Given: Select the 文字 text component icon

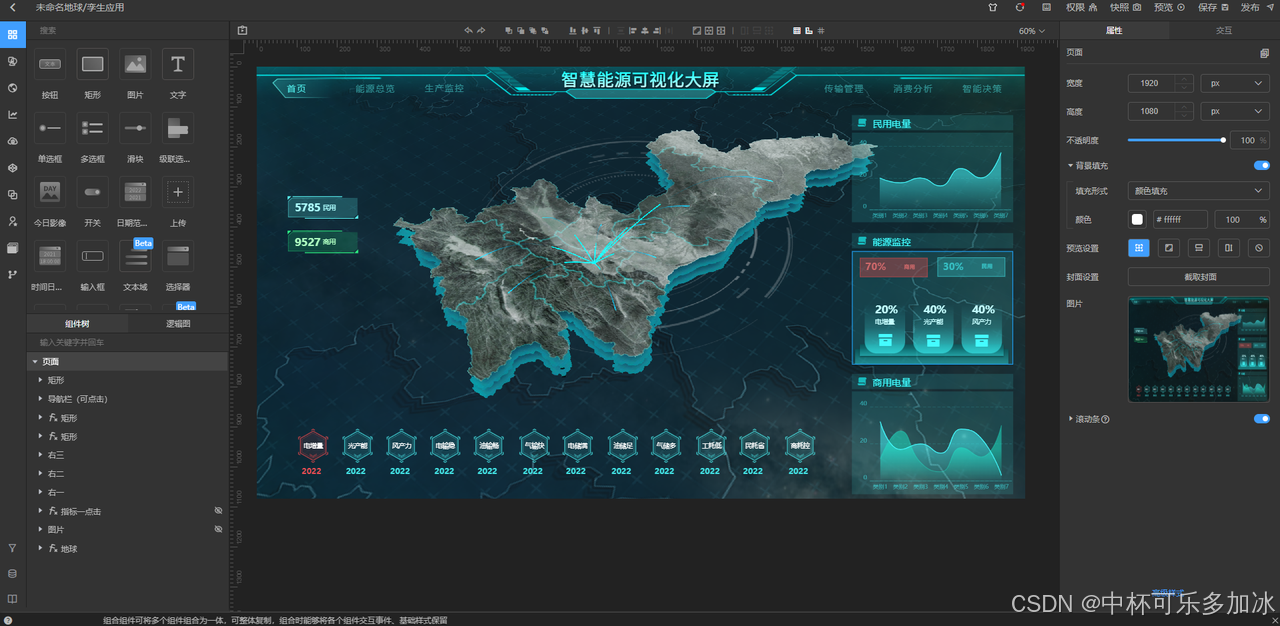Looking at the screenshot, I should pyautogui.click(x=178, y=64).
